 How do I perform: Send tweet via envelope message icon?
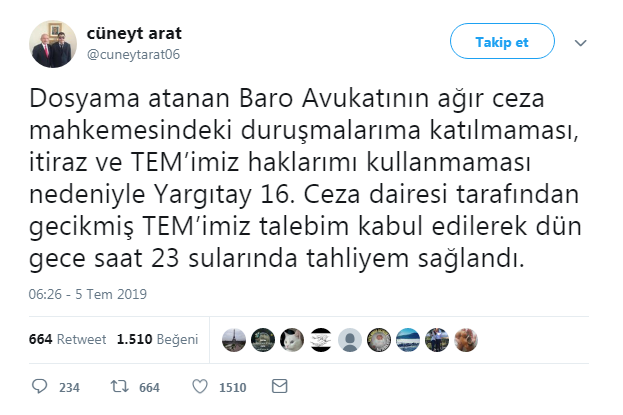click(x=279, y=386)
